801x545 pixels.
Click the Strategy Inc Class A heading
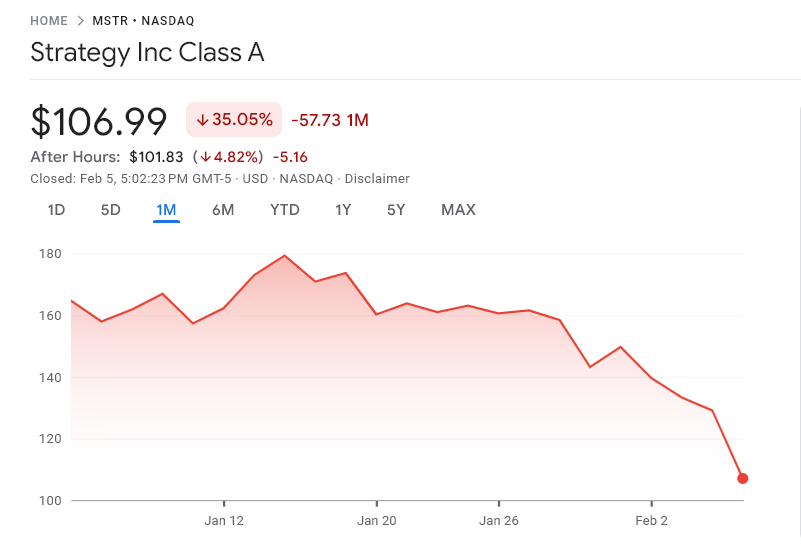tap(147, 53)
